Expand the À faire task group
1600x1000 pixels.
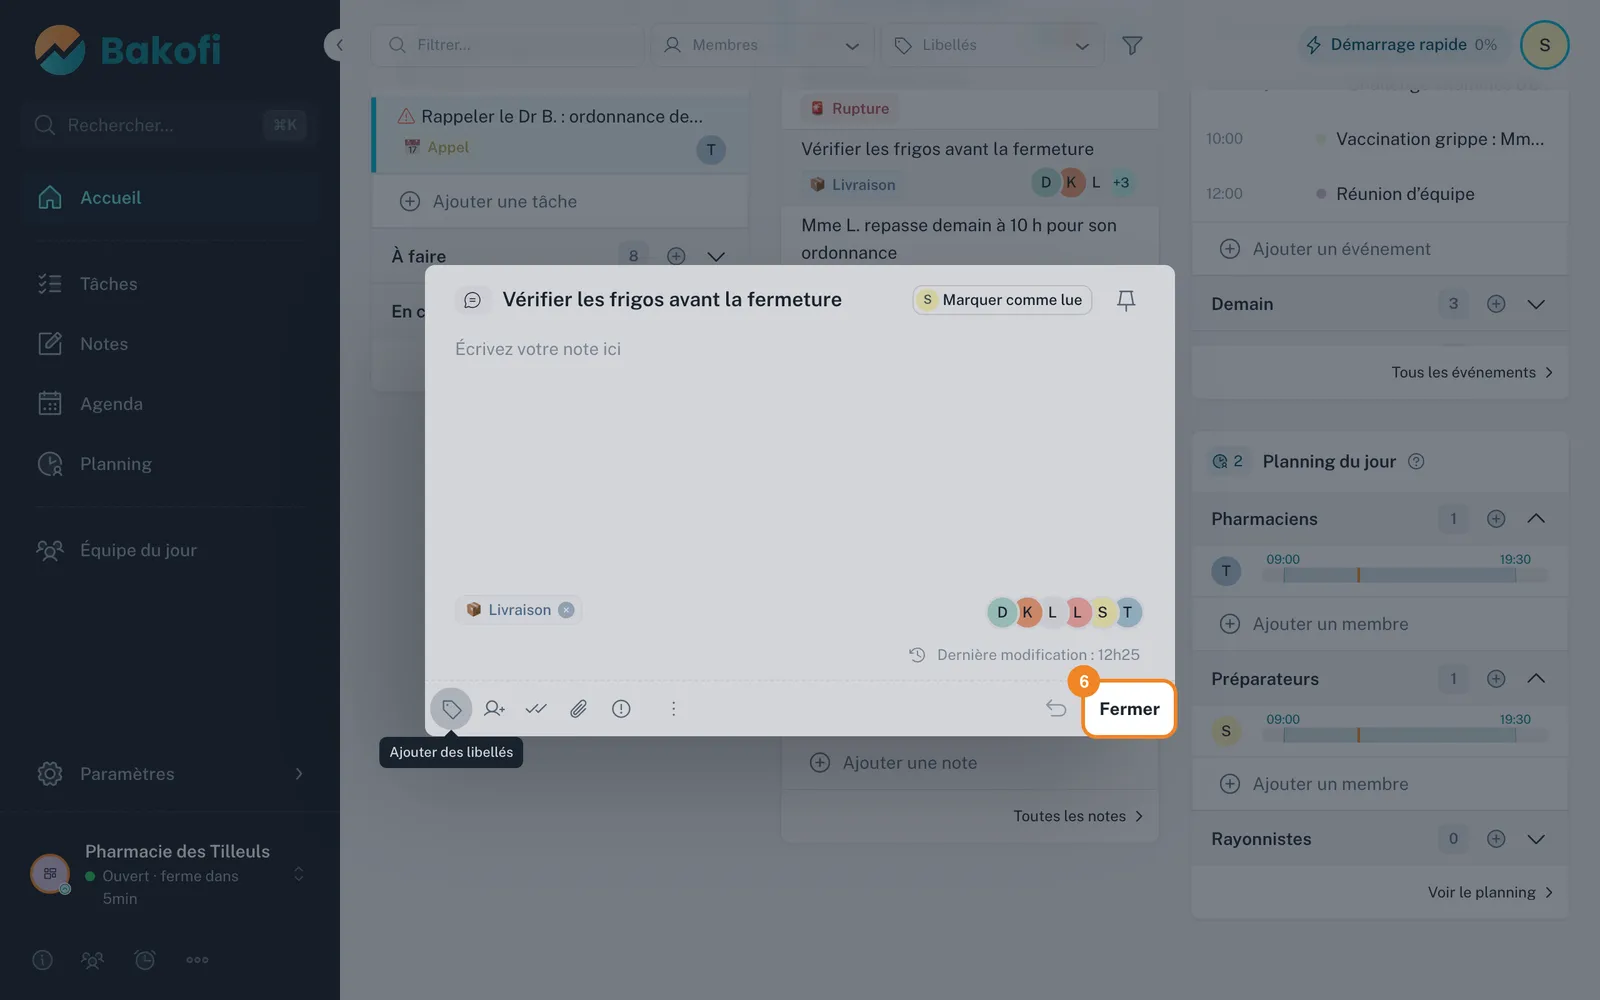pyautogui.click(x=716, y=256)
